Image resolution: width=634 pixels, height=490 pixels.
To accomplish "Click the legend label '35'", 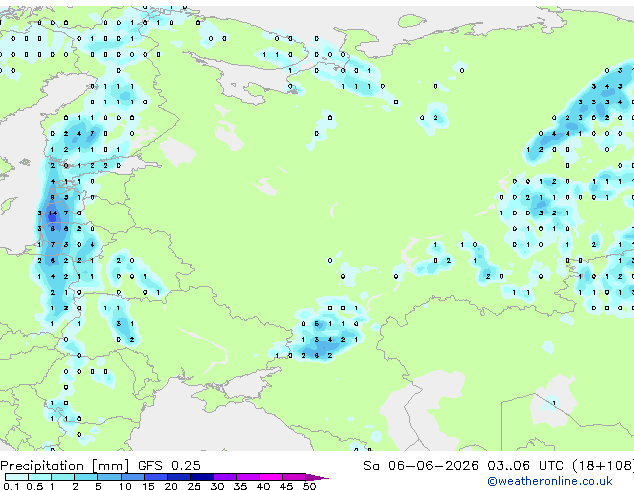I will click(x=240, y=486).
